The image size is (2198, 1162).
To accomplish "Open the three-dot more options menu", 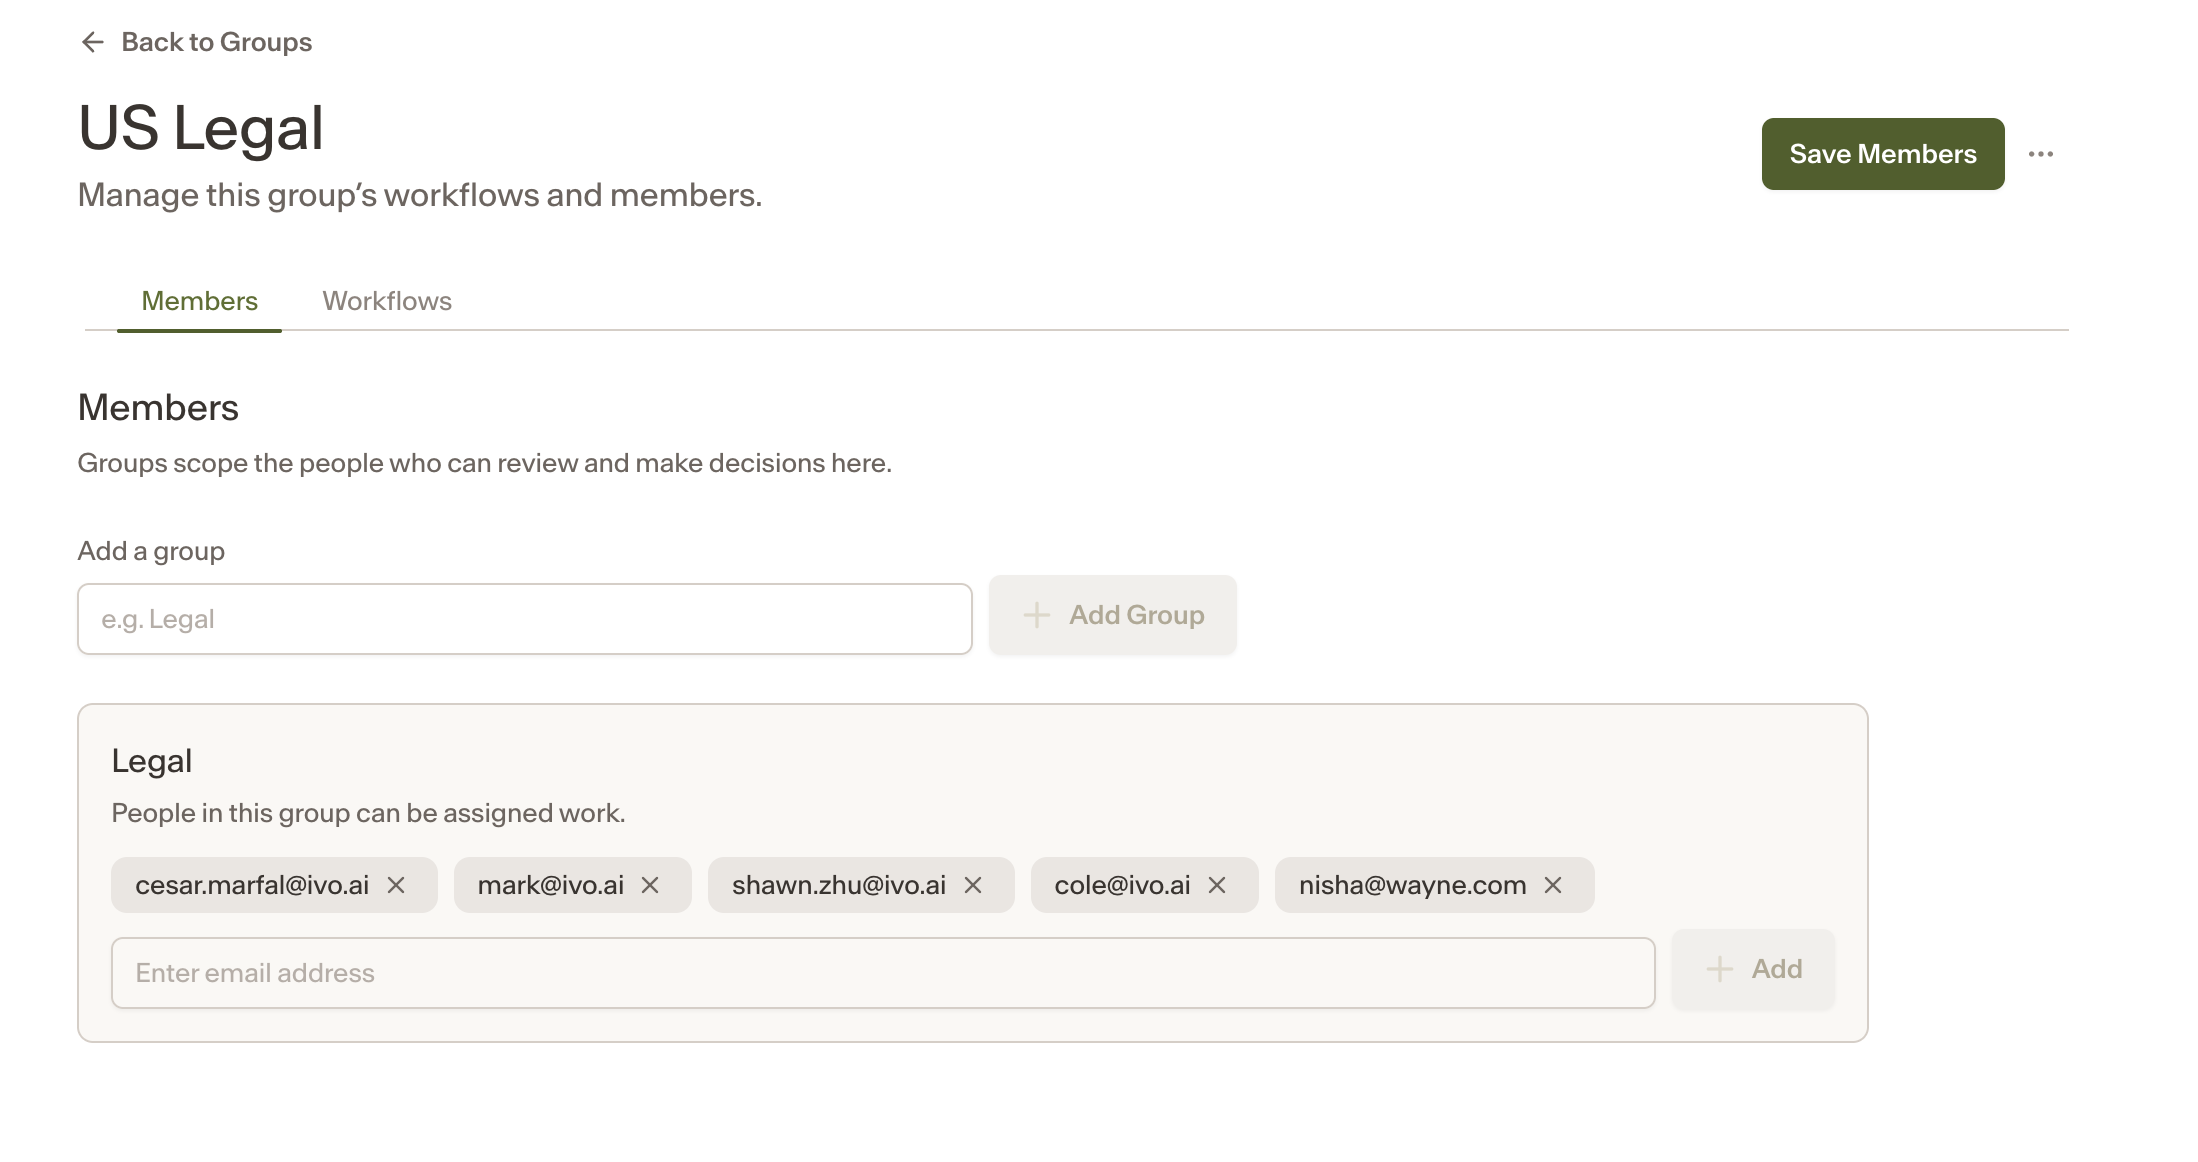I will [x=2041, y=154].
